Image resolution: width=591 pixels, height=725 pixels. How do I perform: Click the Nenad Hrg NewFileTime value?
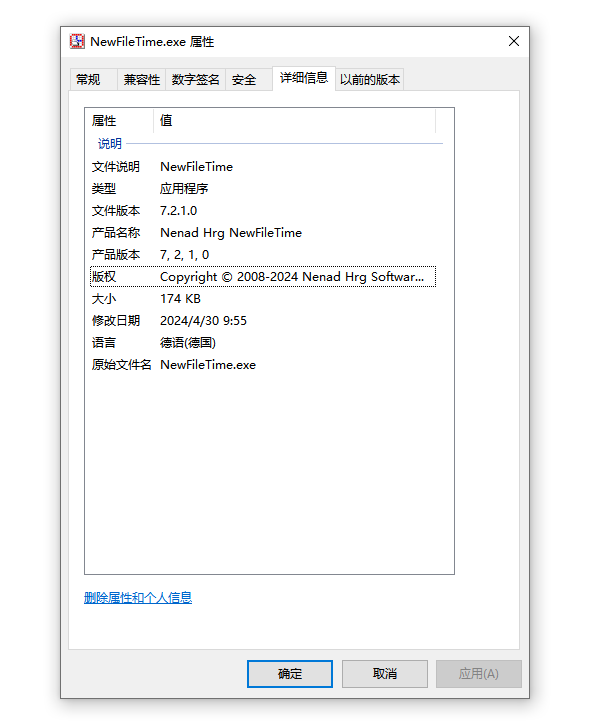(x=231, y=233)
